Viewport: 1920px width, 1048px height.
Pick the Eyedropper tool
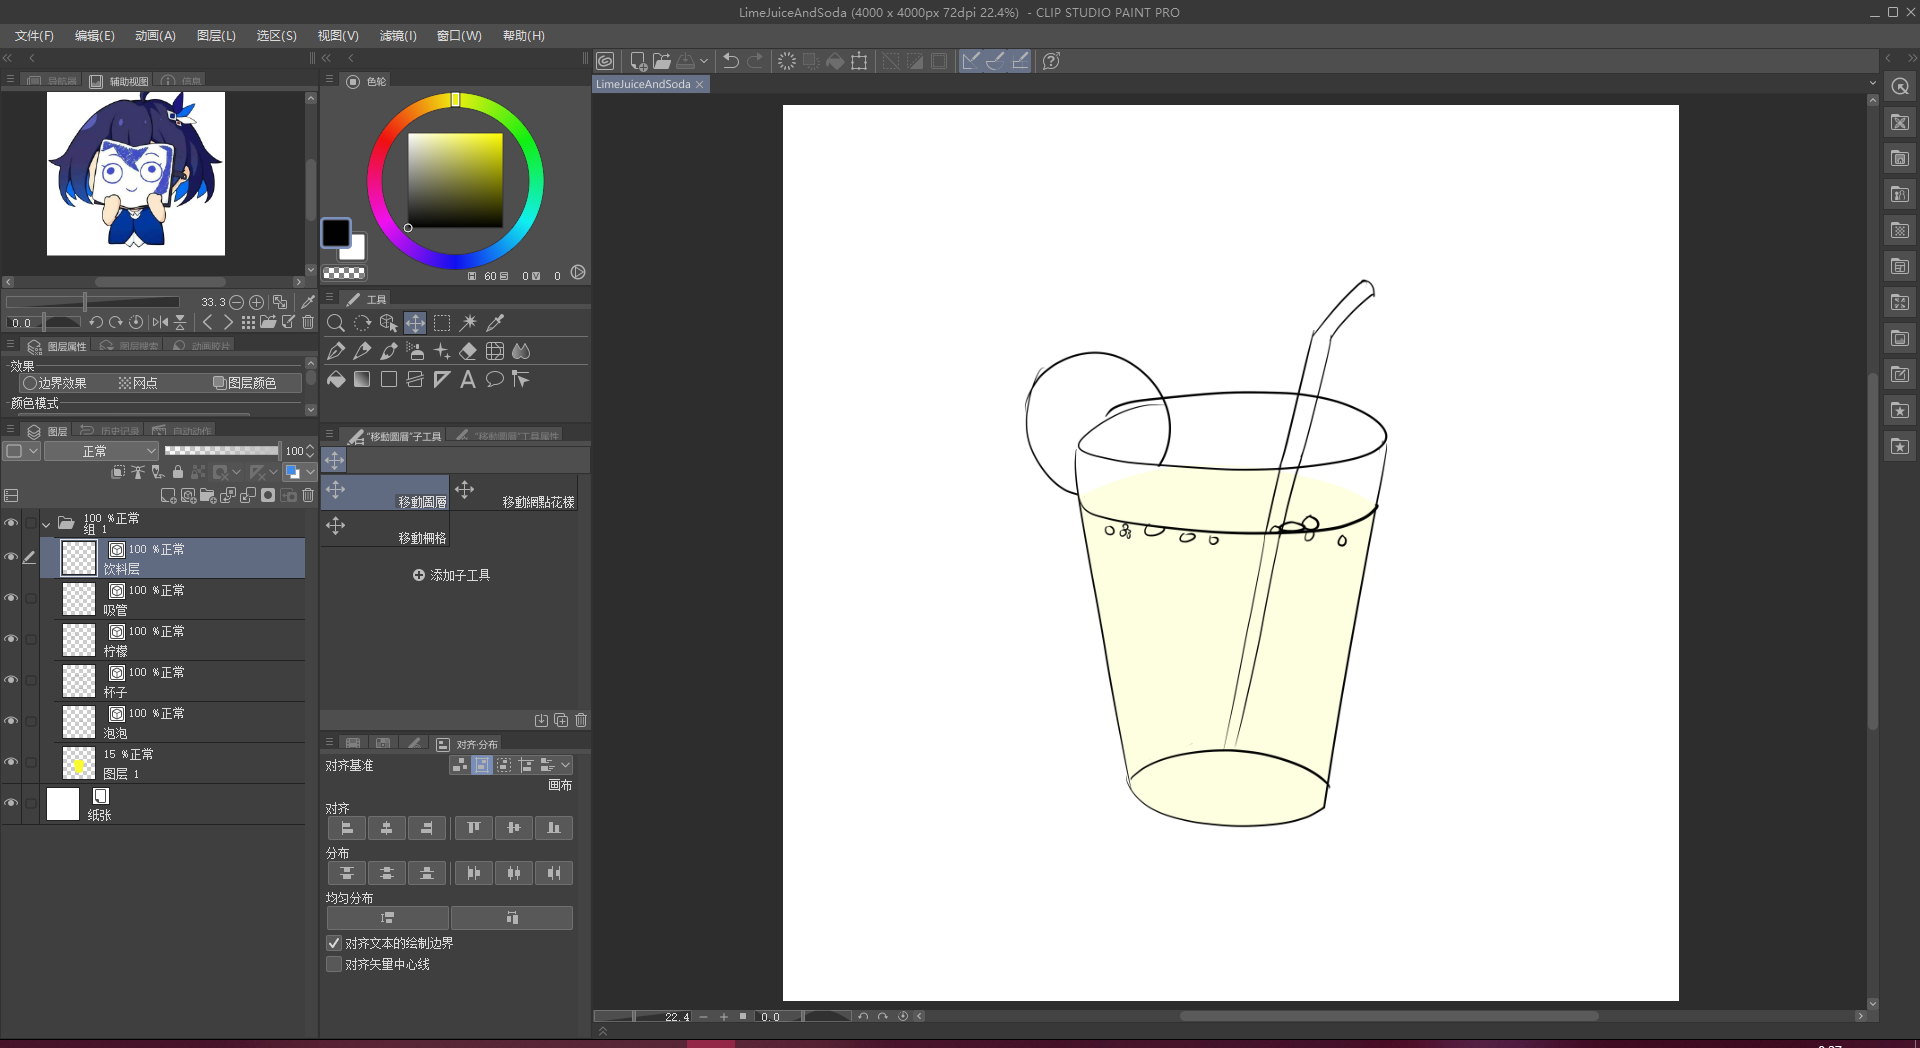[x=495, y=323]
